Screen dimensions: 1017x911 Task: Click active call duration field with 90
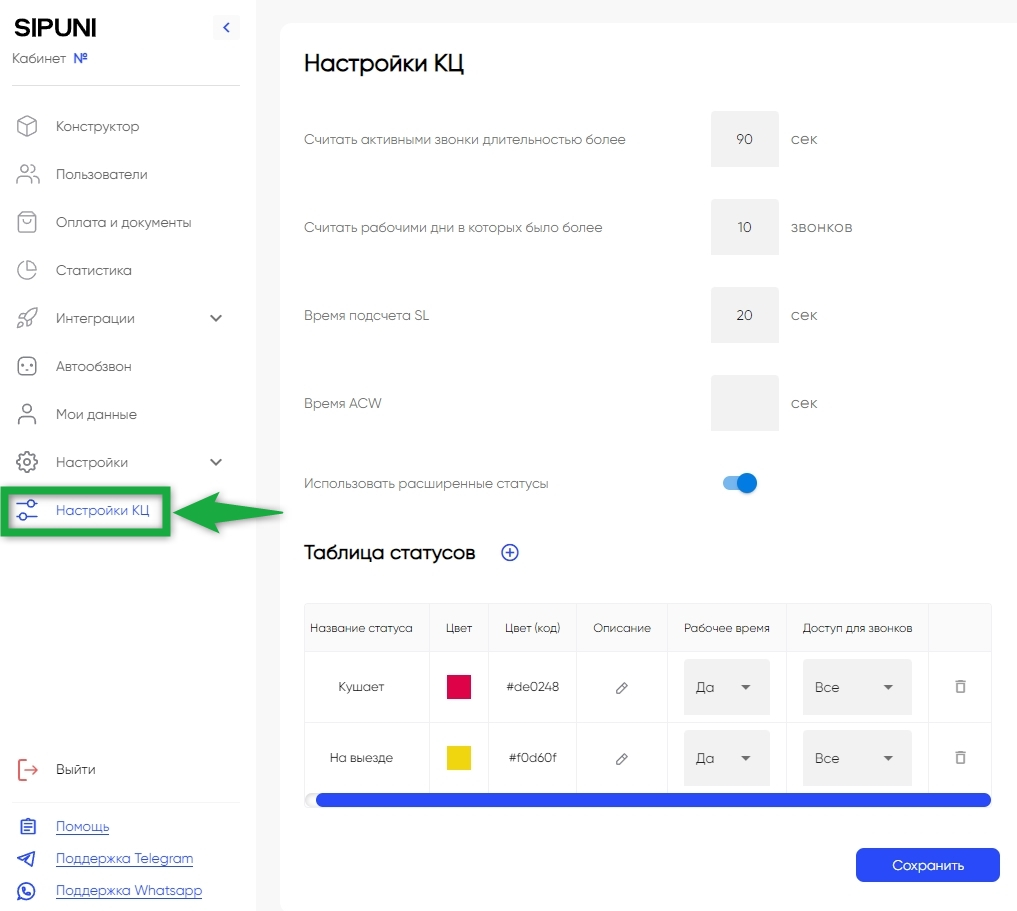point(745,139)
